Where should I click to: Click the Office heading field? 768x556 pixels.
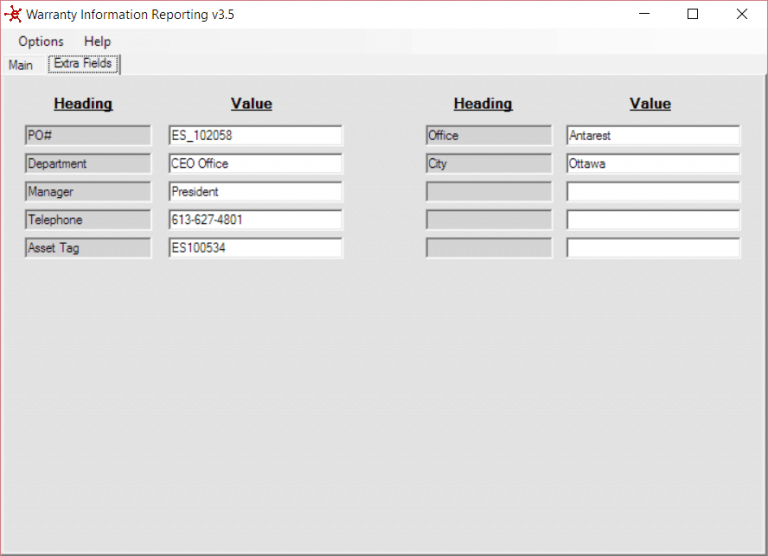[x=489, y=136]
